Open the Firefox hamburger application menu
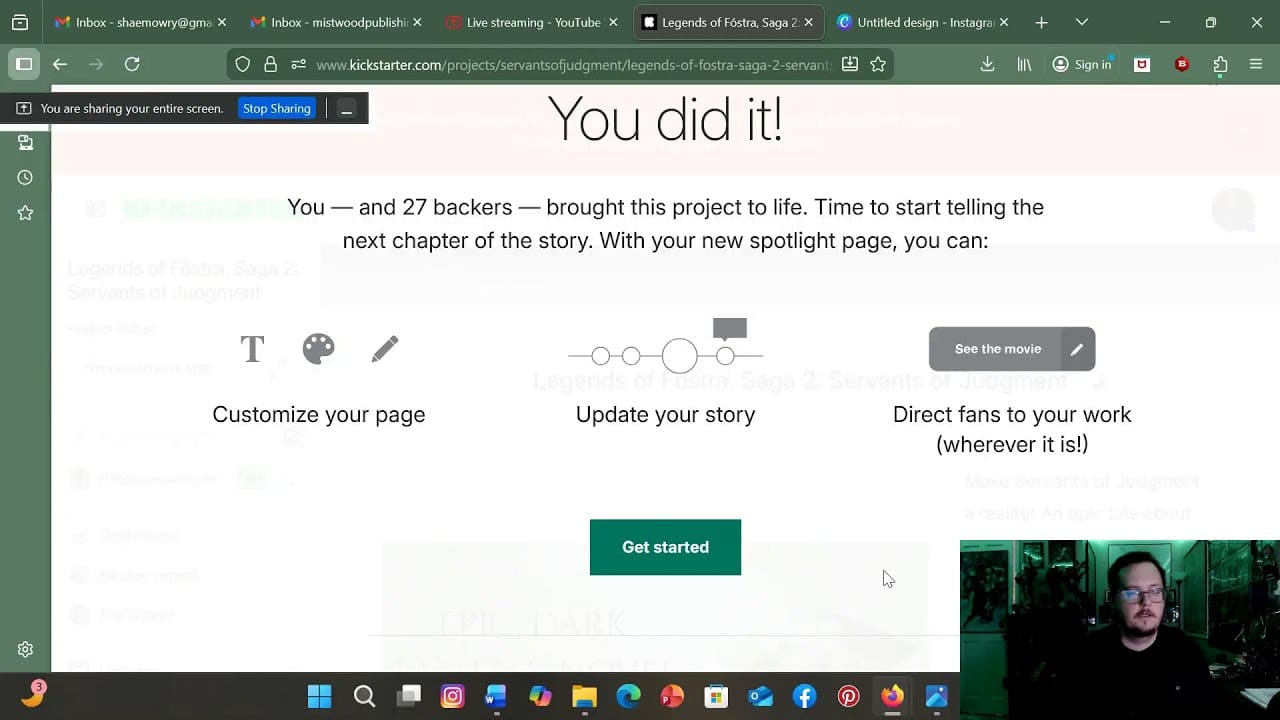This screenshot has height=720, width=1280. coord(1256,64)
